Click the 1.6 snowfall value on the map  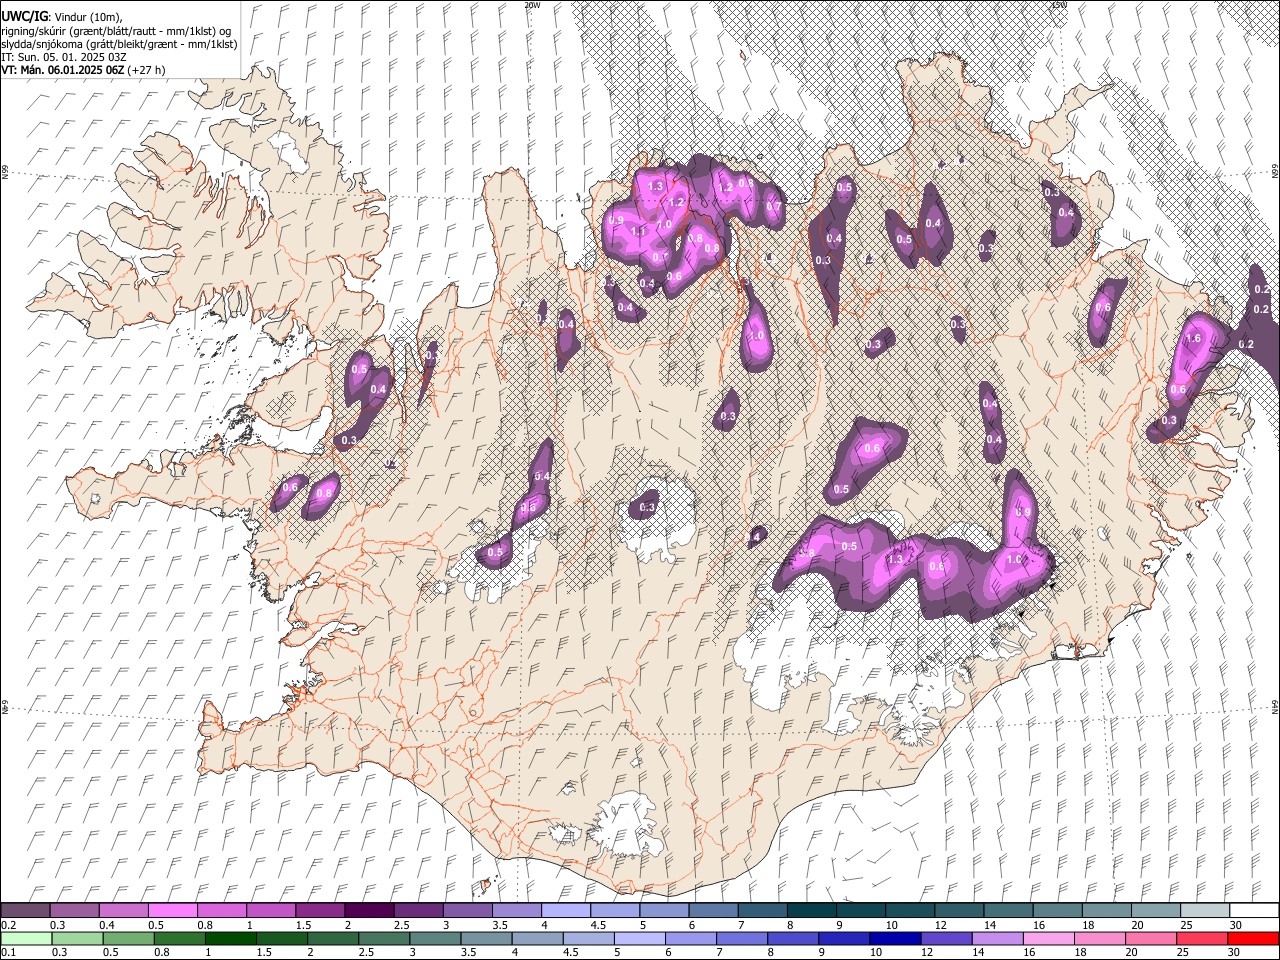click(1192, 339)
